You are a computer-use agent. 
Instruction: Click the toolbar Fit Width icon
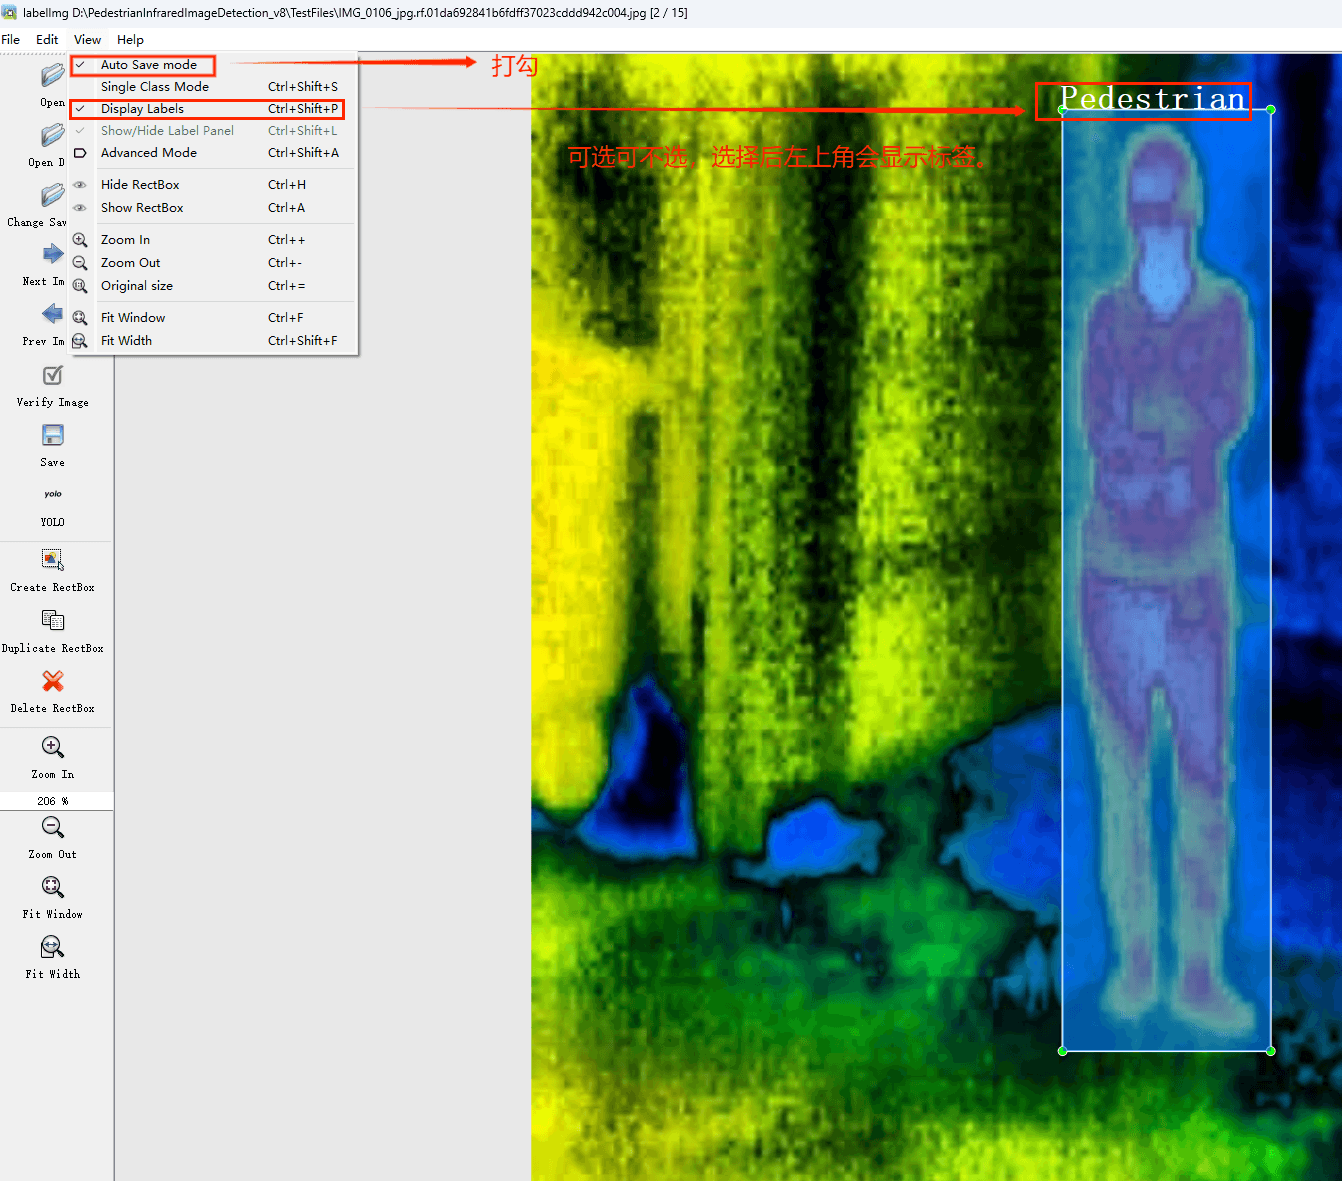[53, 947]
